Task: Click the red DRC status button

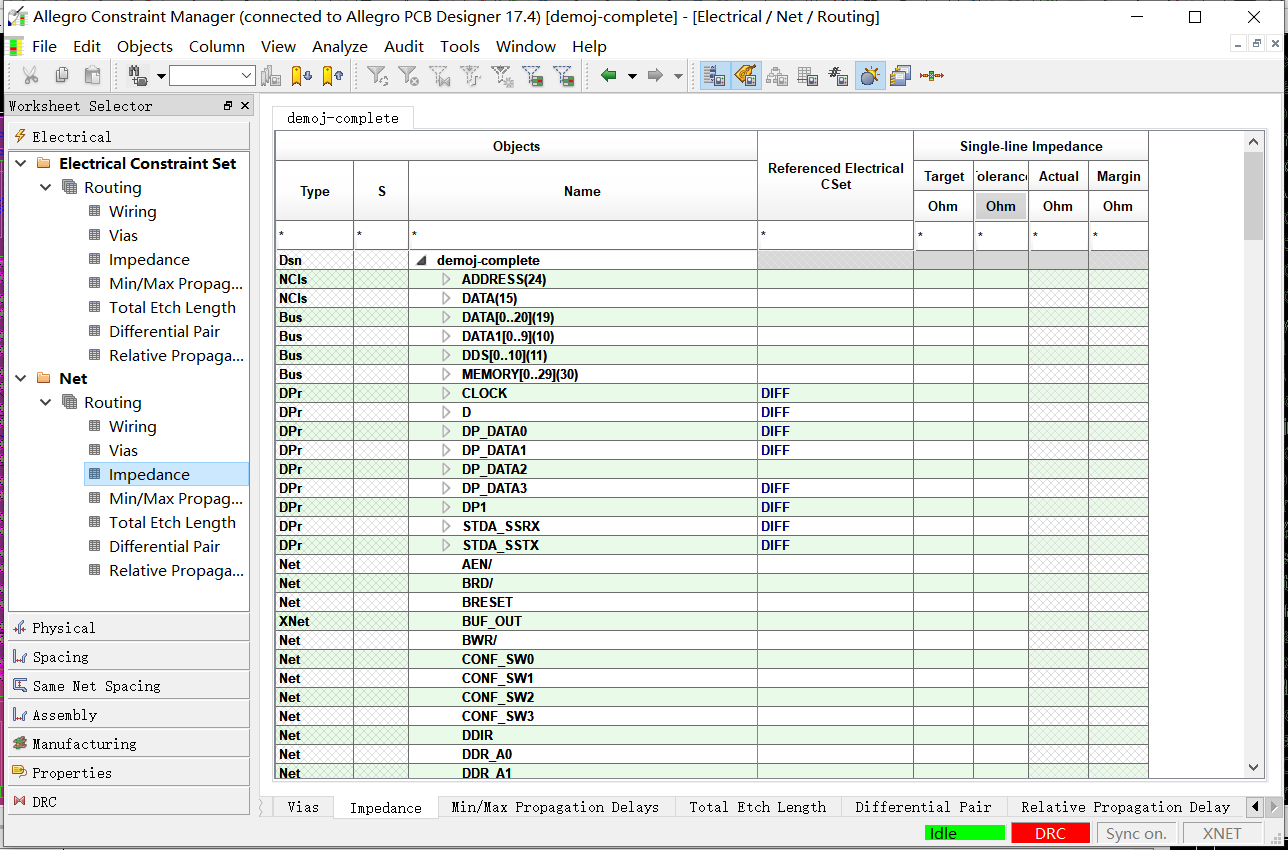Action: click(x=1050, y=834)
